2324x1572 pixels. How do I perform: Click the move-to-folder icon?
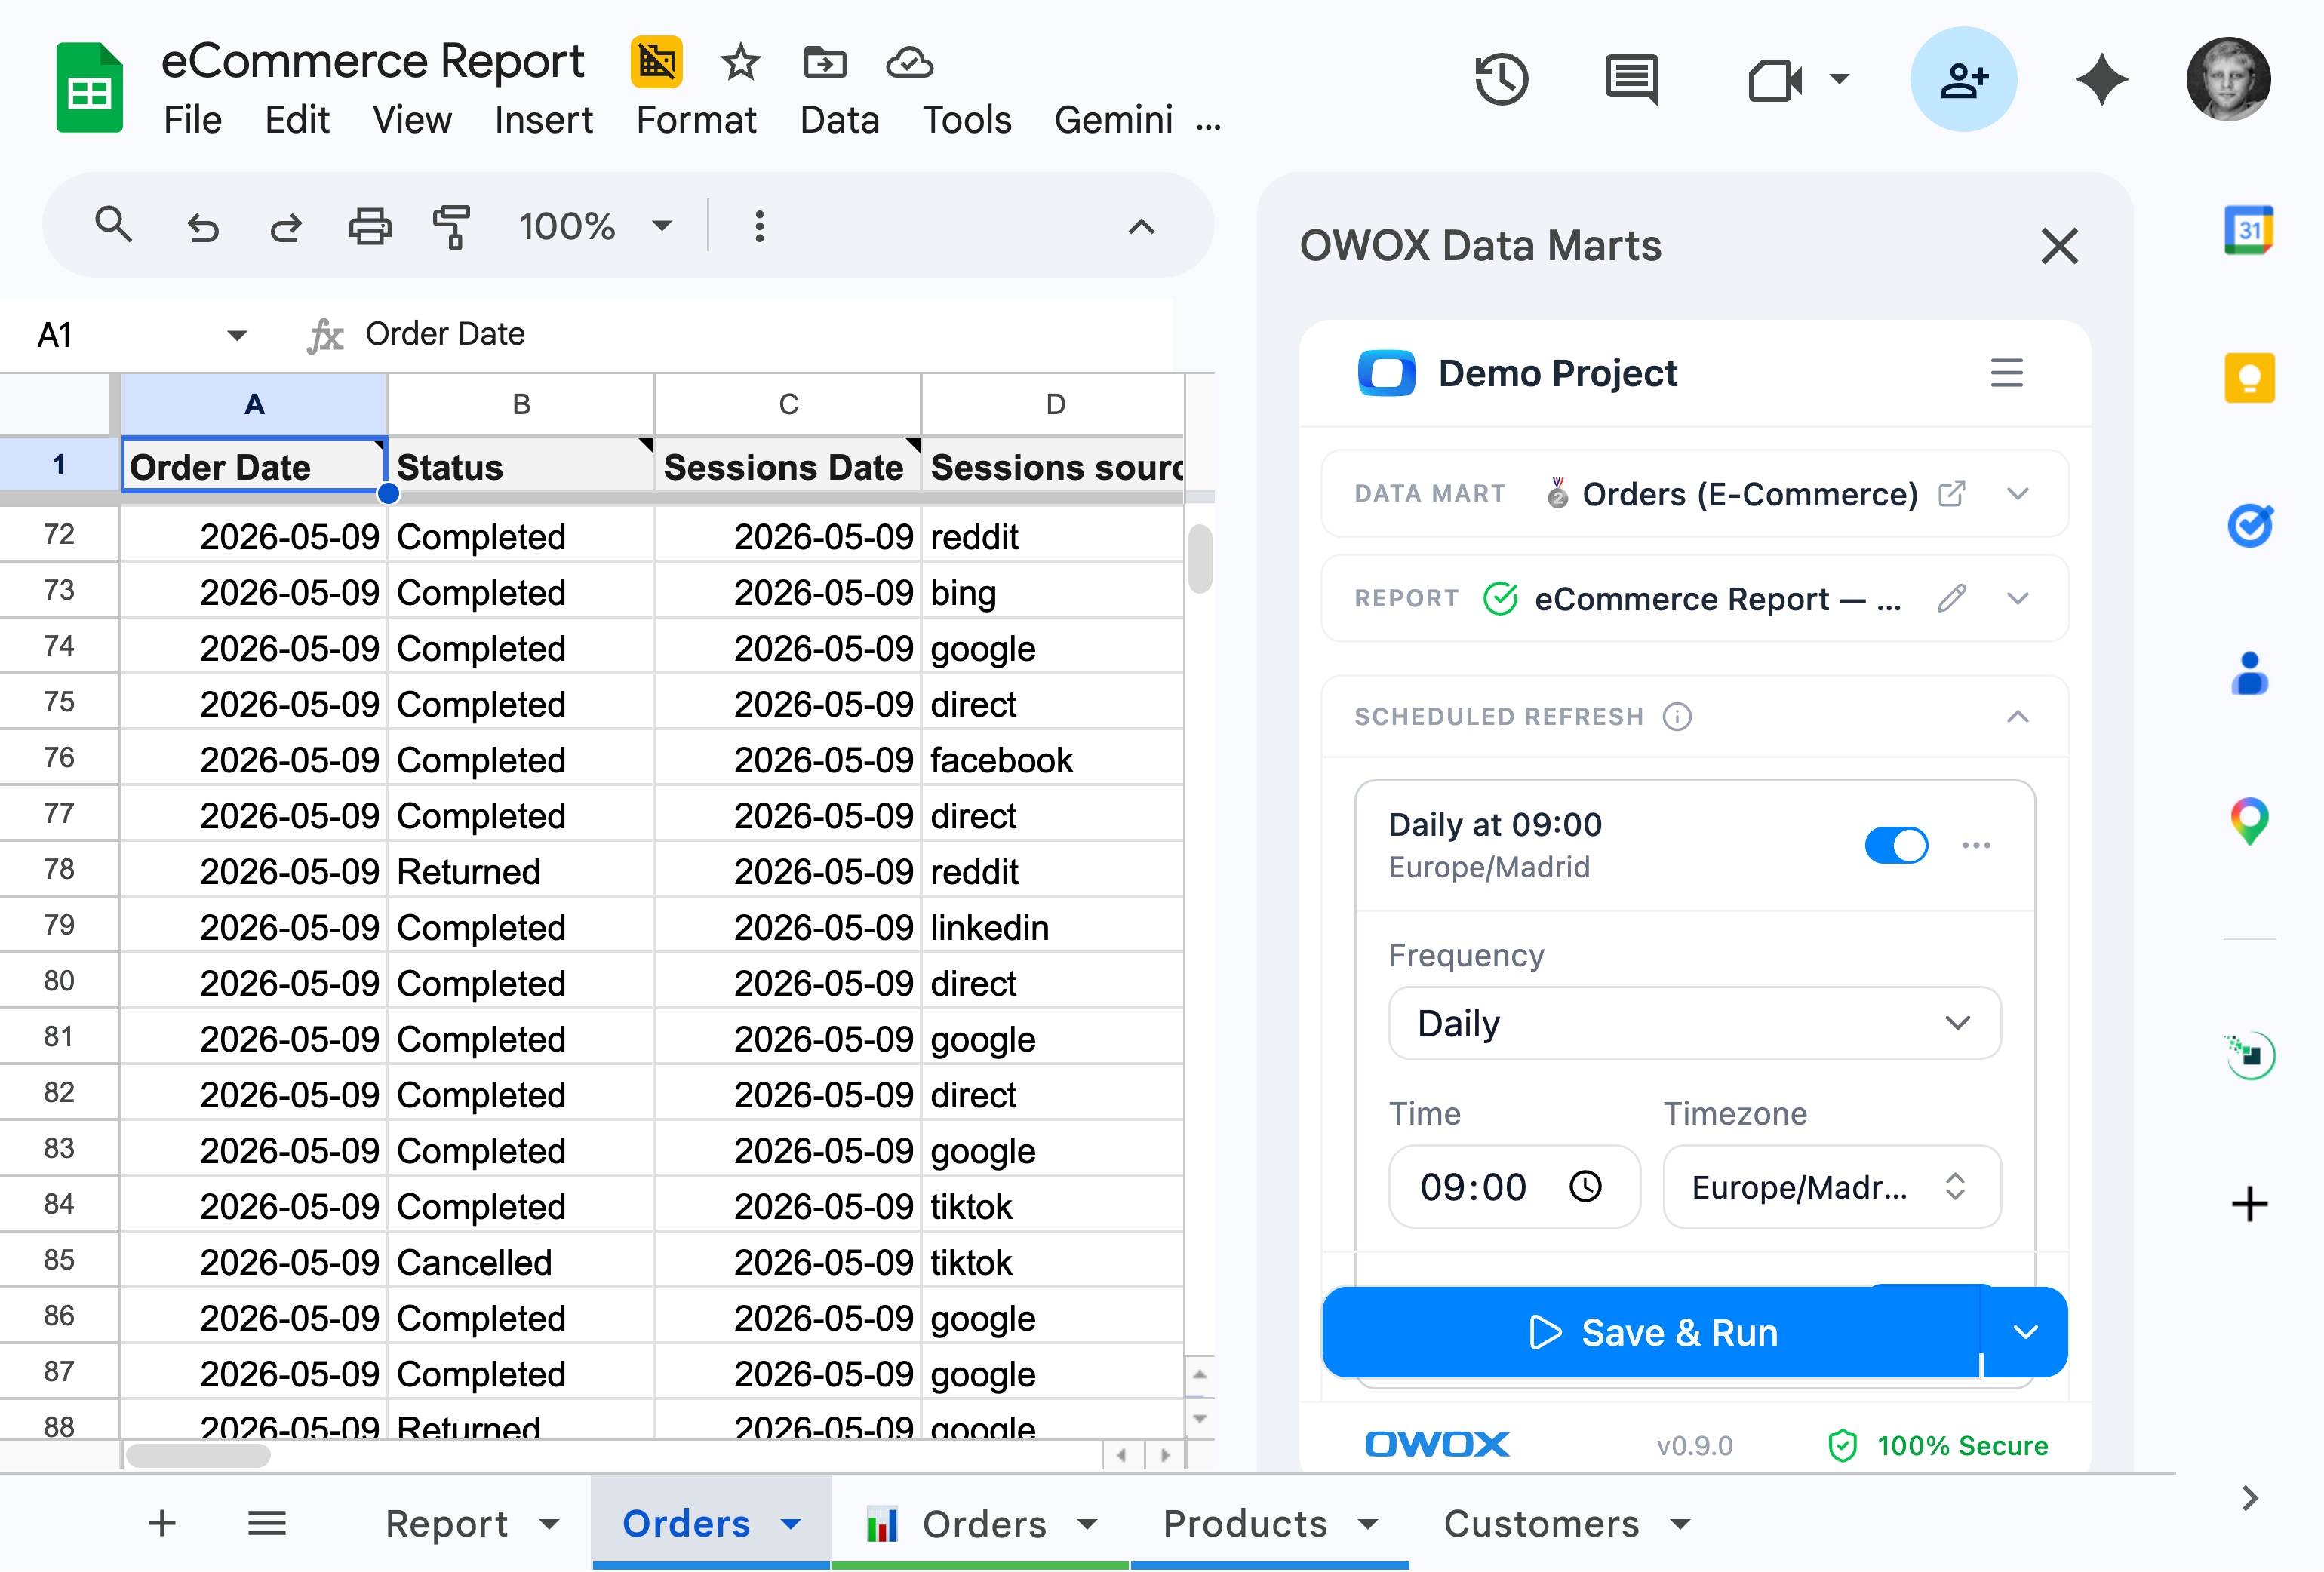[825, 62]
